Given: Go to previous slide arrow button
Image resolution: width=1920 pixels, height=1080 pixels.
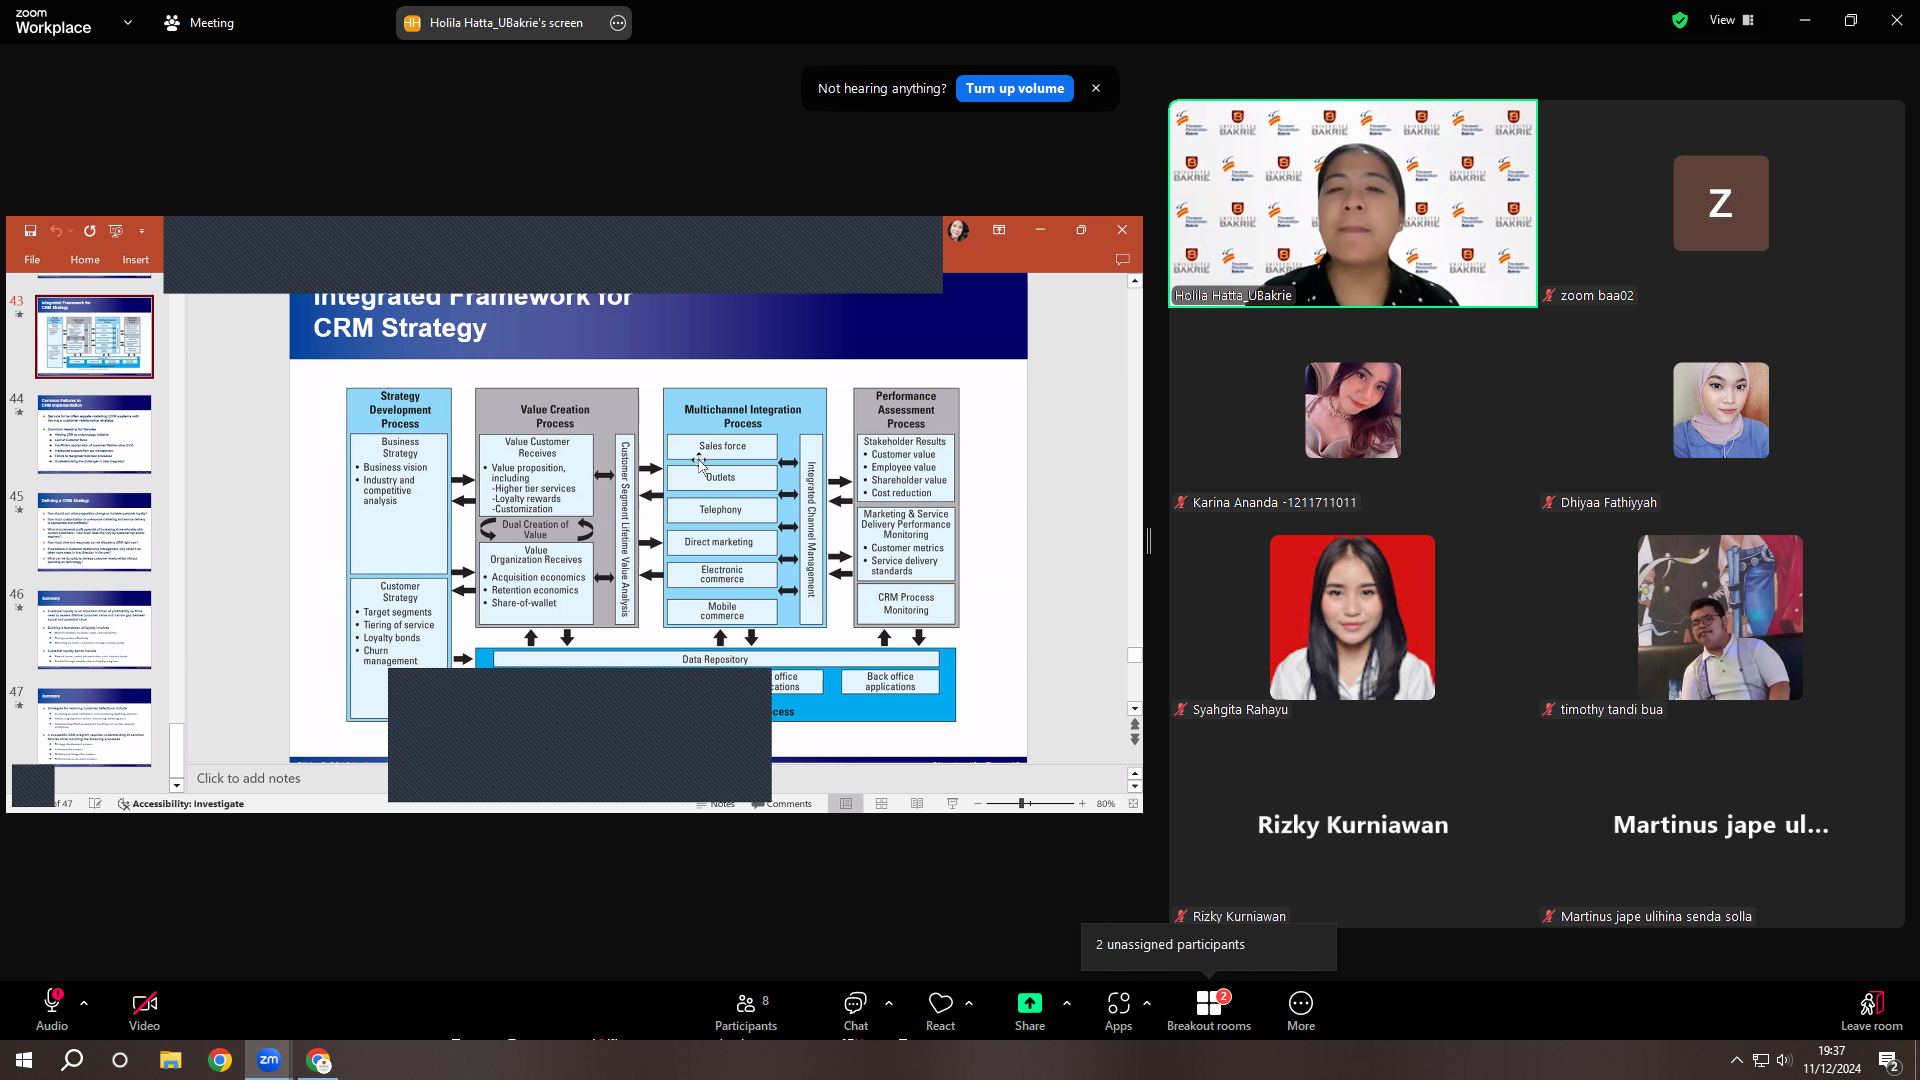Looking at the screenshot, I should 1135,725.
